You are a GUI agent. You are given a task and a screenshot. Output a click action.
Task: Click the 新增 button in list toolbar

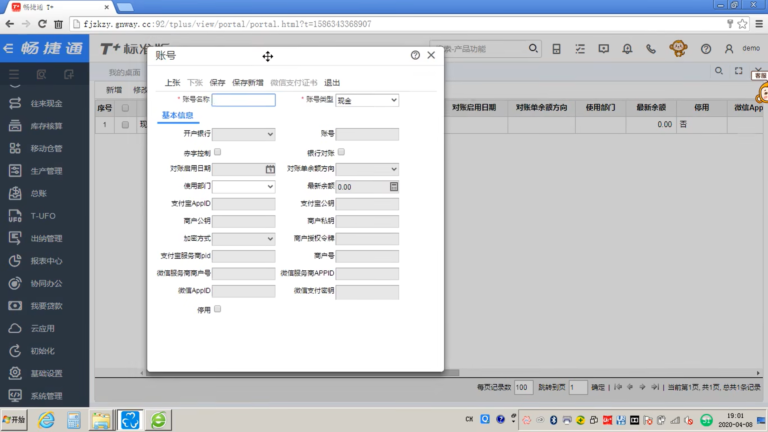[114, 90]
